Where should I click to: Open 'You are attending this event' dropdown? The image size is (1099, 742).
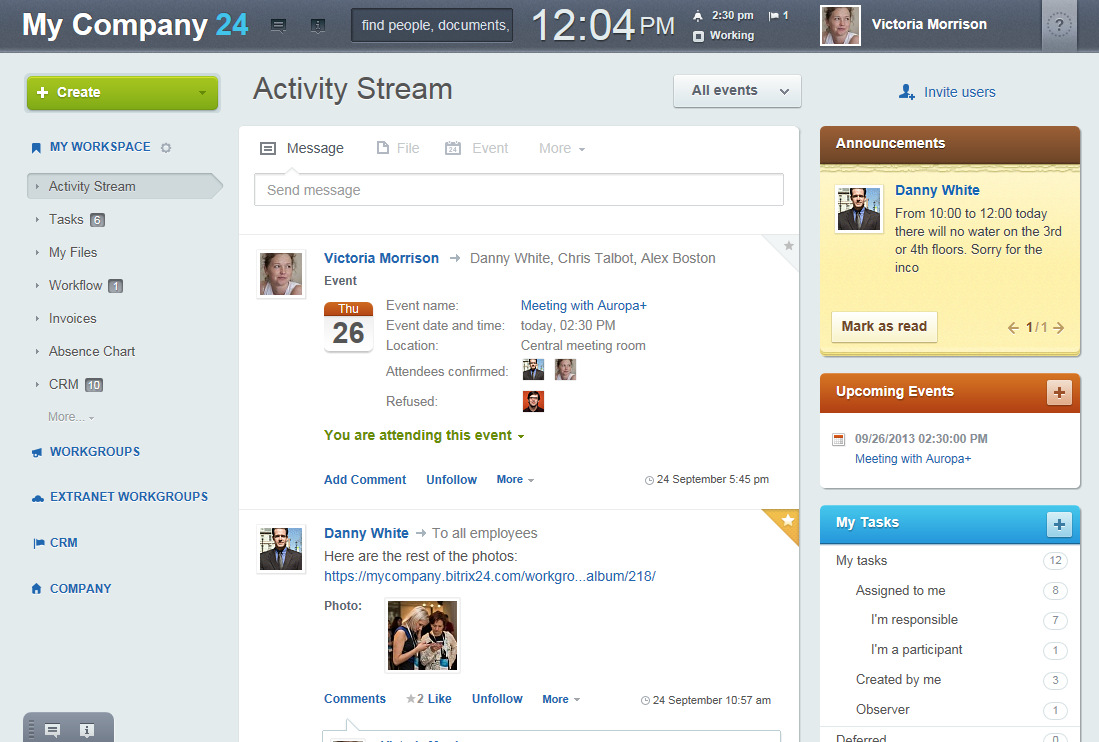(424, 436)
